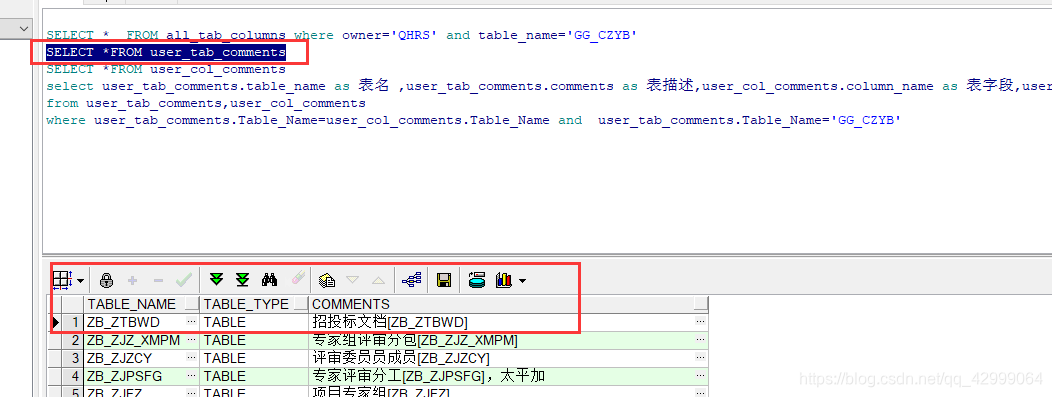Open ellipsis editor for 评审委员员成员 comments cell
This screenshot has height=397, width=1052.
[700, 358]
